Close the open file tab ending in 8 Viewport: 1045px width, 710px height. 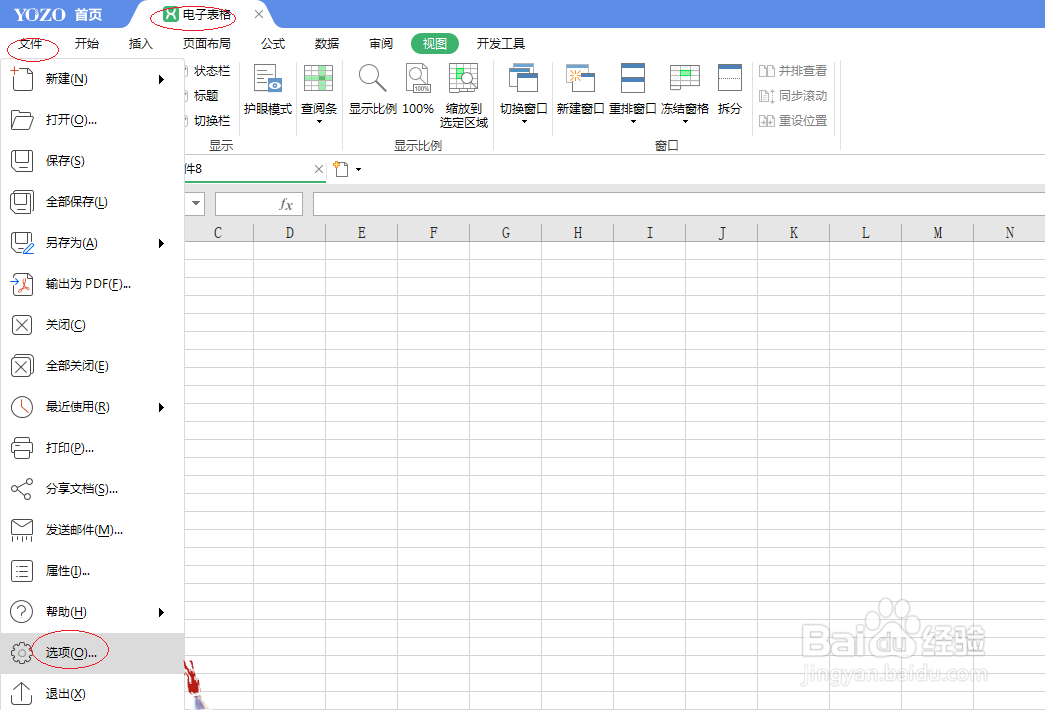pyautogui.click(x=319, y=169)
